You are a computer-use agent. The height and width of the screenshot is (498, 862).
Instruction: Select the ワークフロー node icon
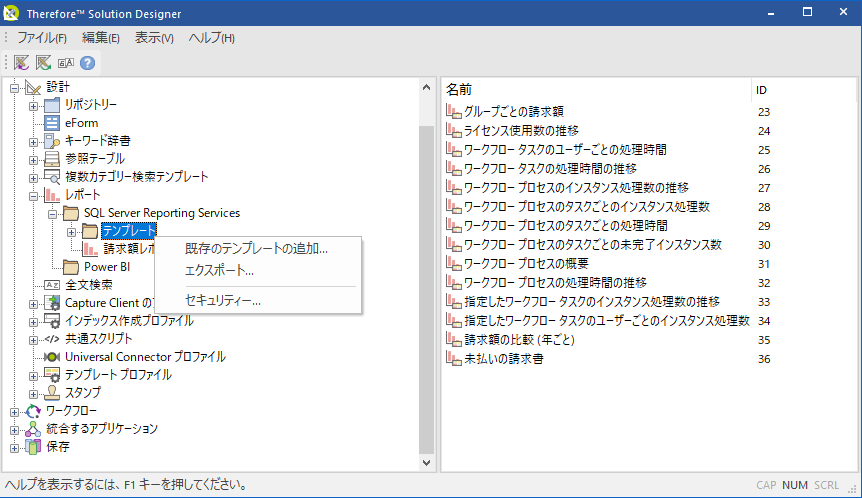tap(33, 411)
